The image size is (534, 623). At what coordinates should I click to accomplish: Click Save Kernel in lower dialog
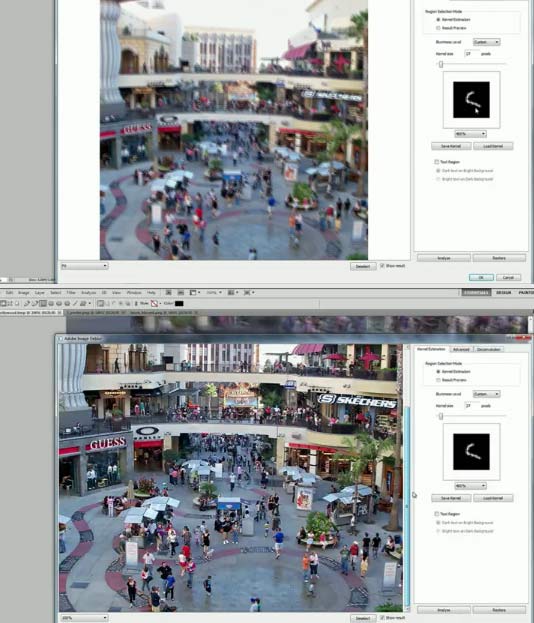point(451,498)
